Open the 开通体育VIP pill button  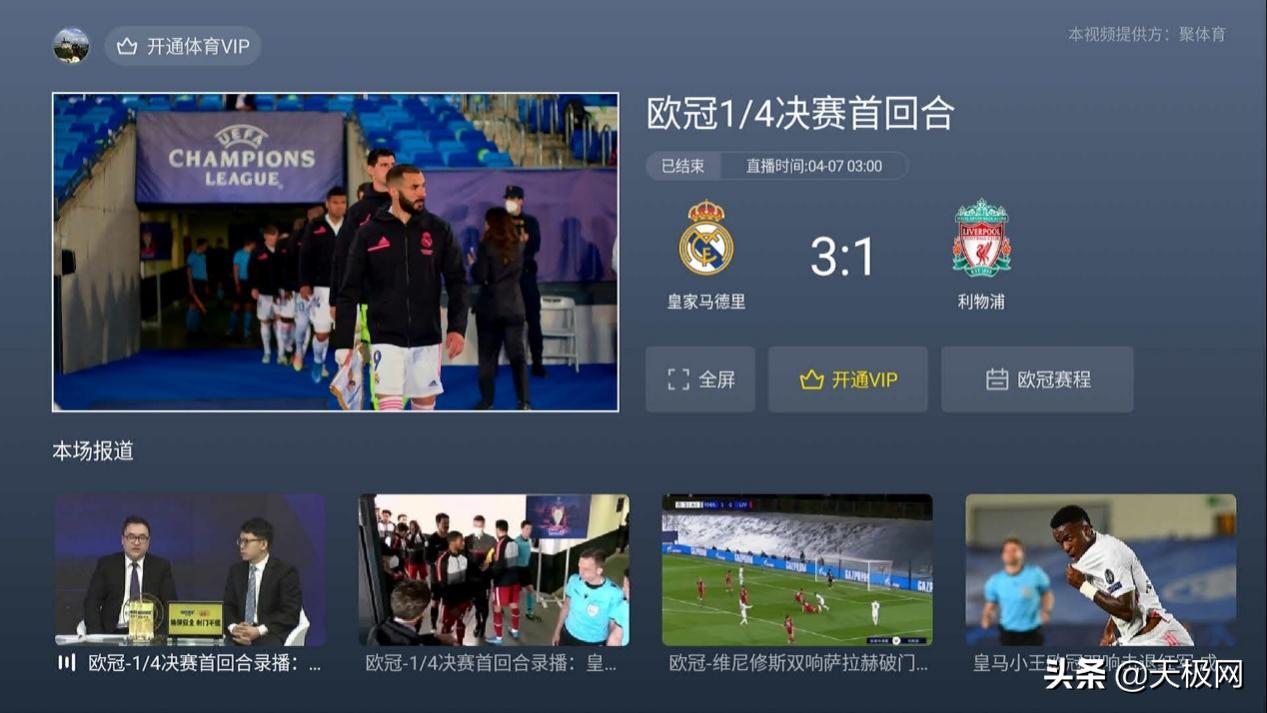tap(183, 46)
